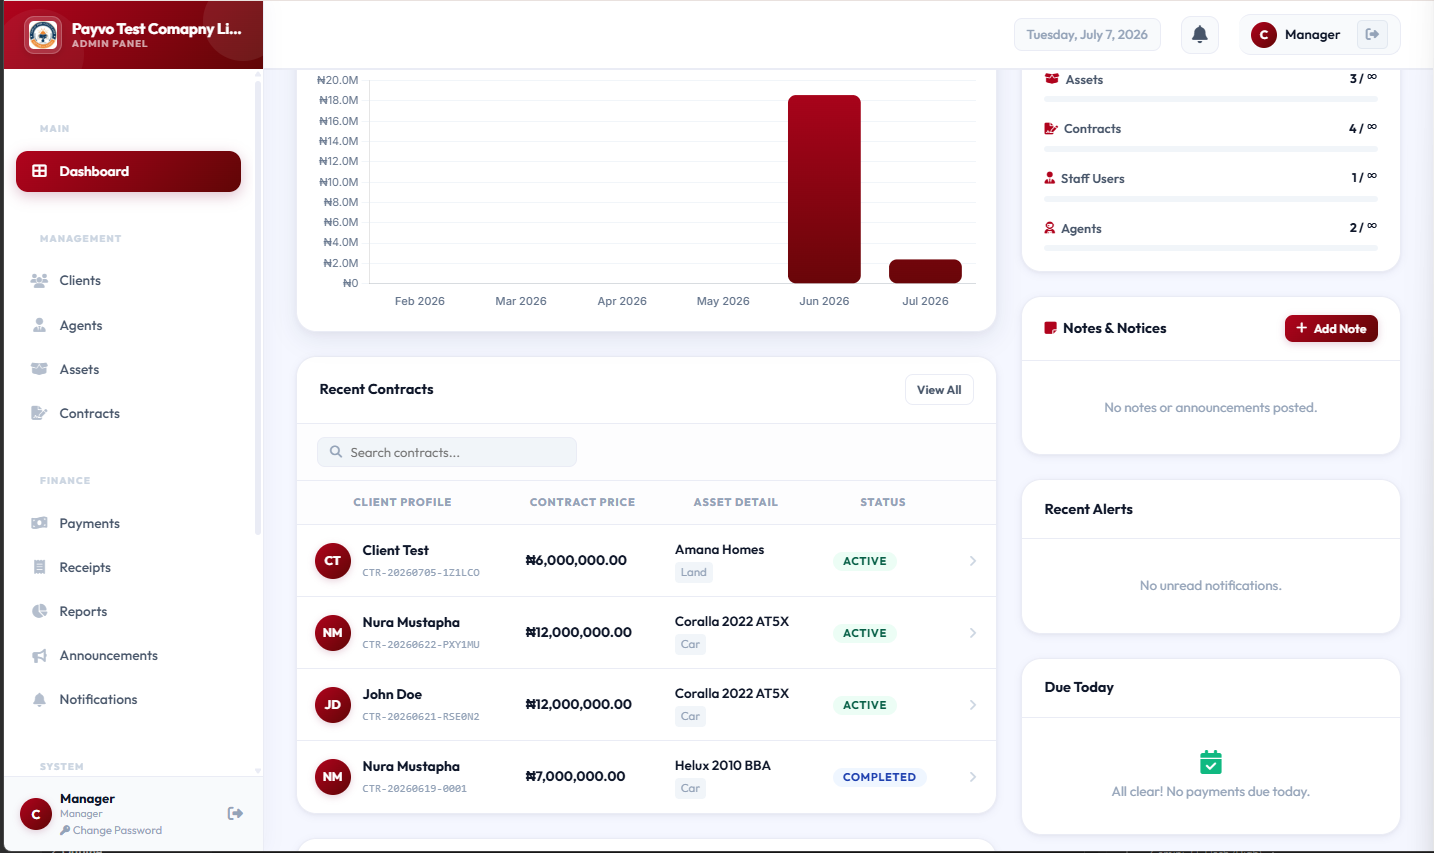Click the Announcements megaphone icon
Viewport: 1434px width, 853px height.
[40, 656]
